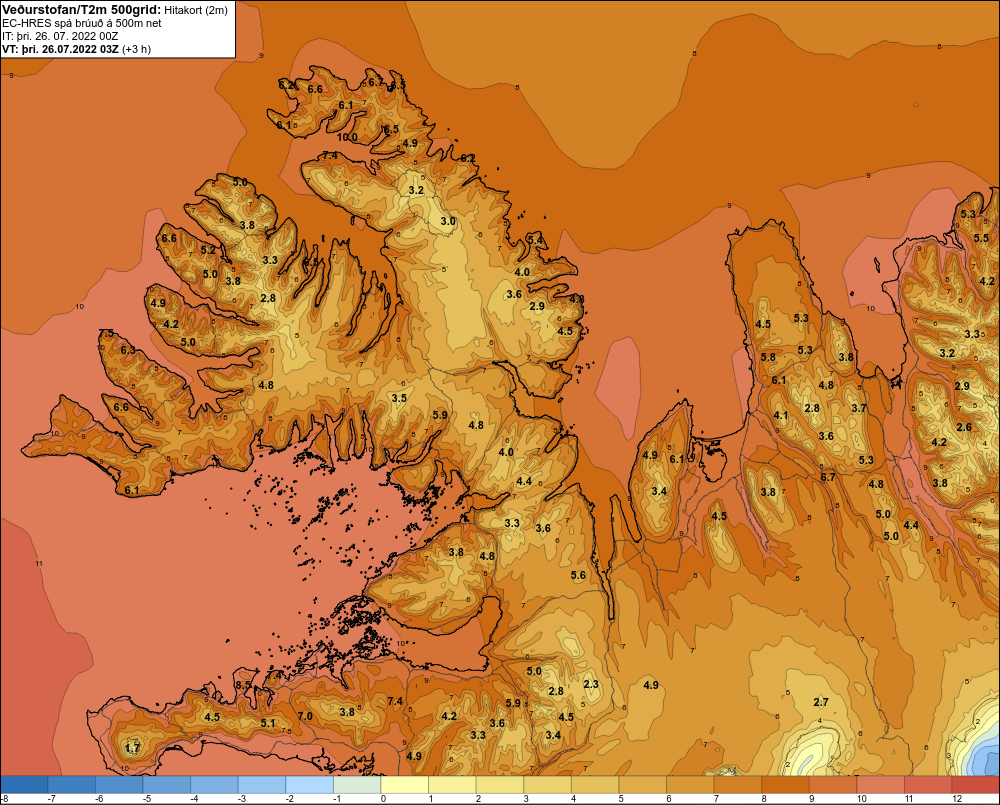Click the legend scale label "-4"
This screenshot has width=1000, height=805.
point(194,799)
